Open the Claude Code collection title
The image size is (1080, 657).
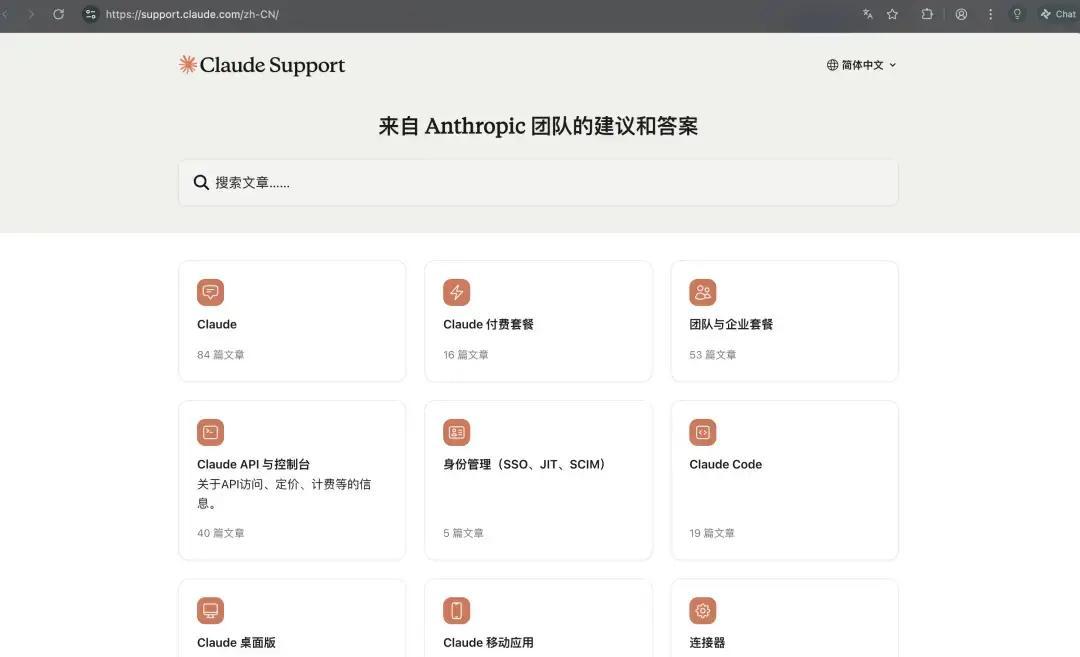pyautogui.click(x=725, y=464)
